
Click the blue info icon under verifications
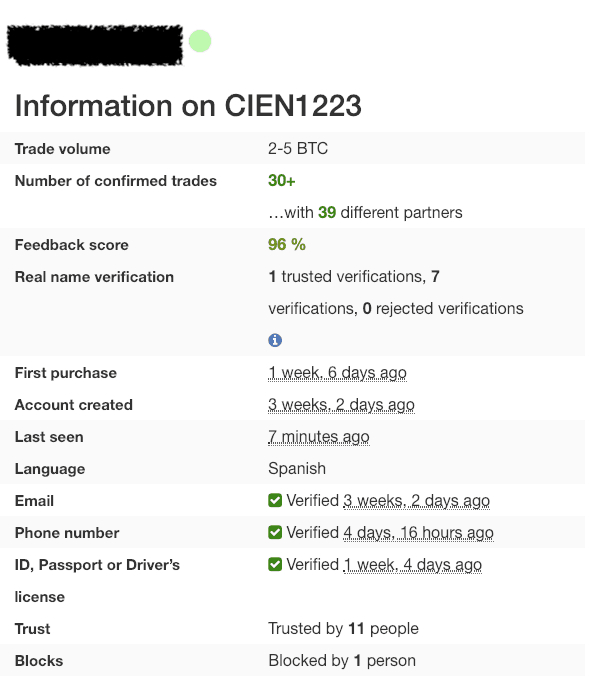(275, 340)
